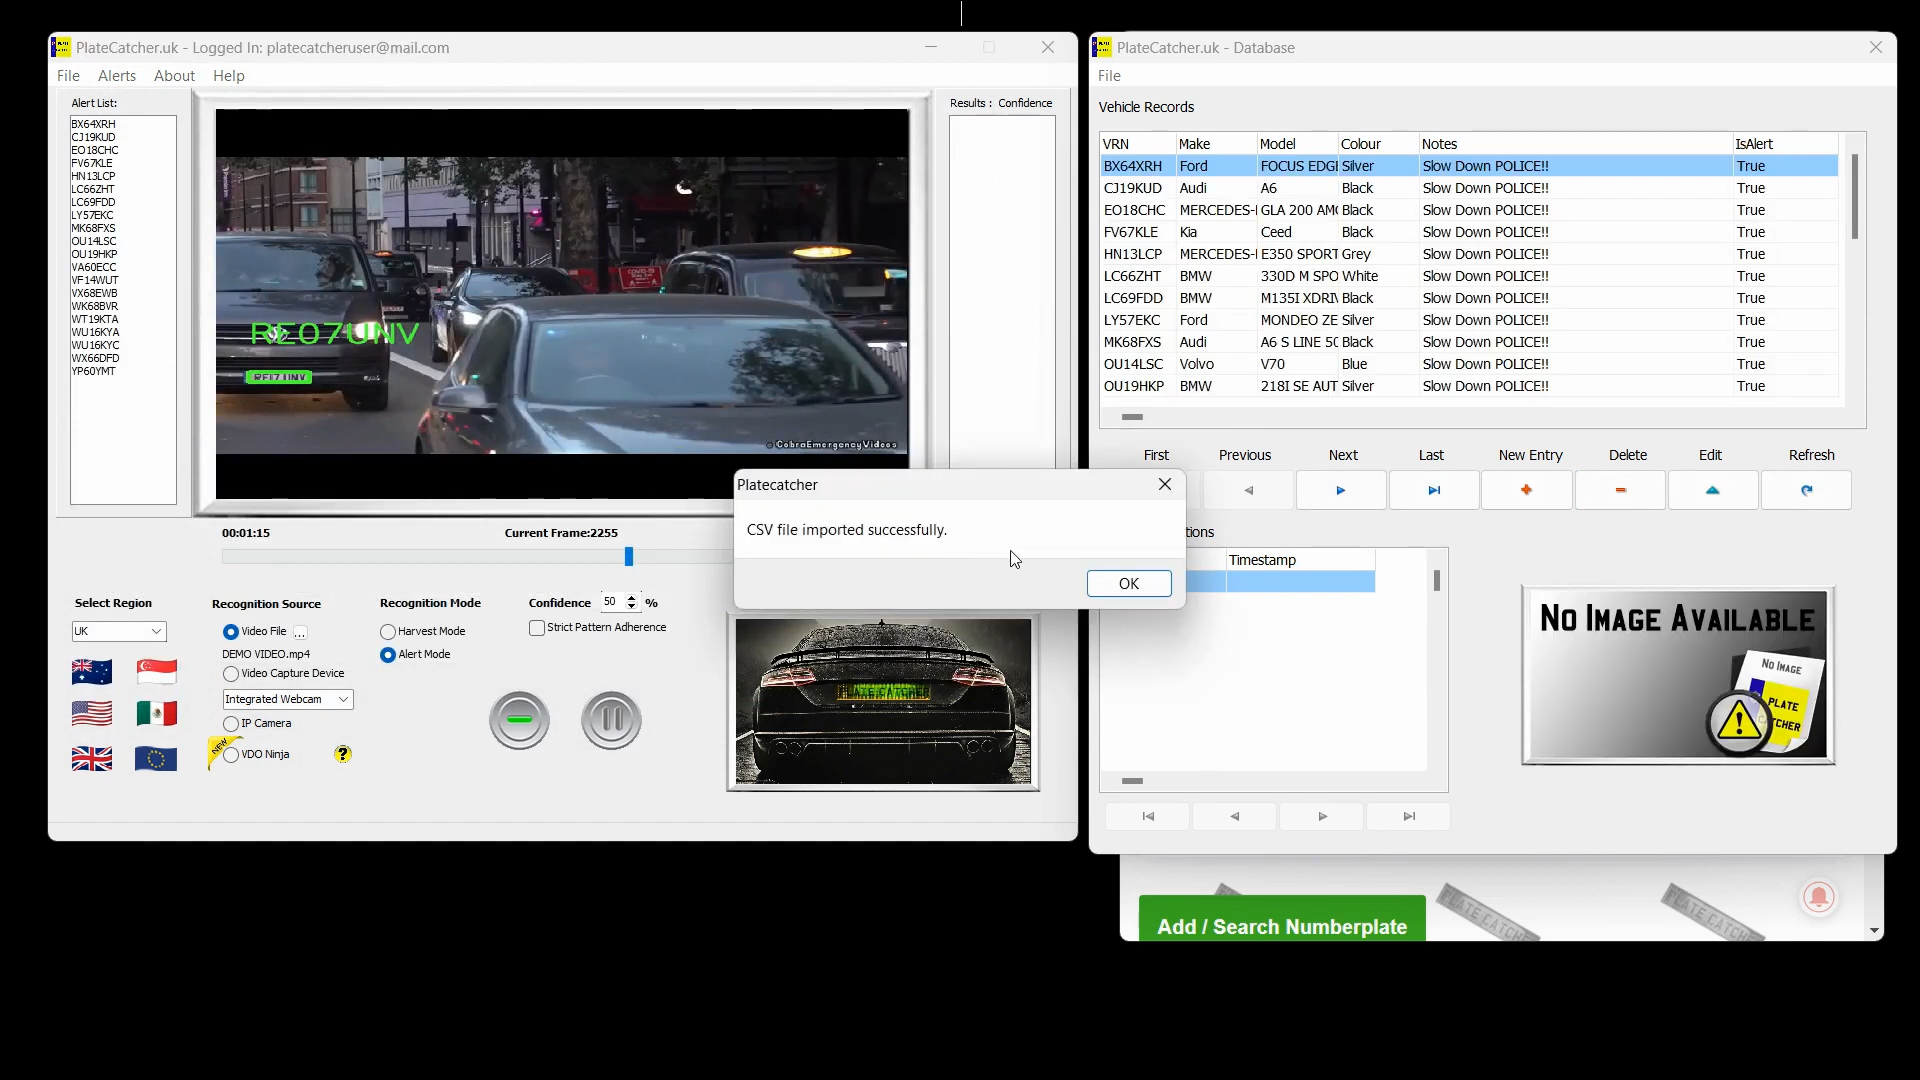Screen dimensions: 1920x1080
Task: Click the Vehicle Records vertical scrollbar
Action: click(x=1855, y=197)
